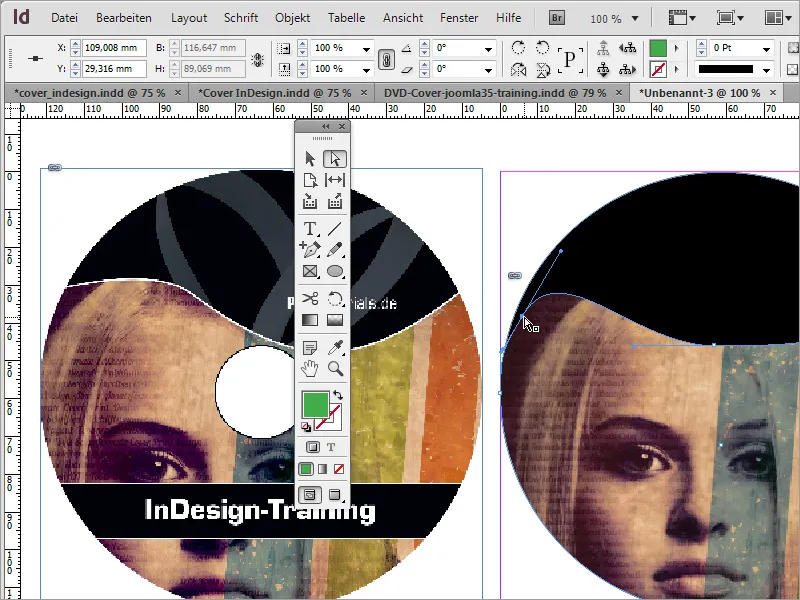This screenshot has width=800, height=600.
Task: Open the Schrift menu
Action: (241, 18)
